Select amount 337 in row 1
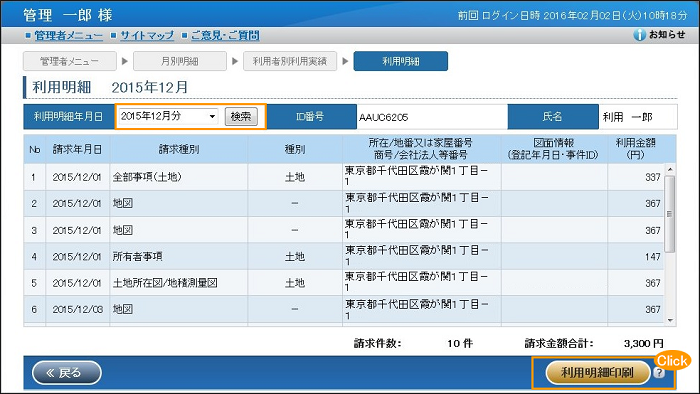700x394 pixels. (652, 177)
